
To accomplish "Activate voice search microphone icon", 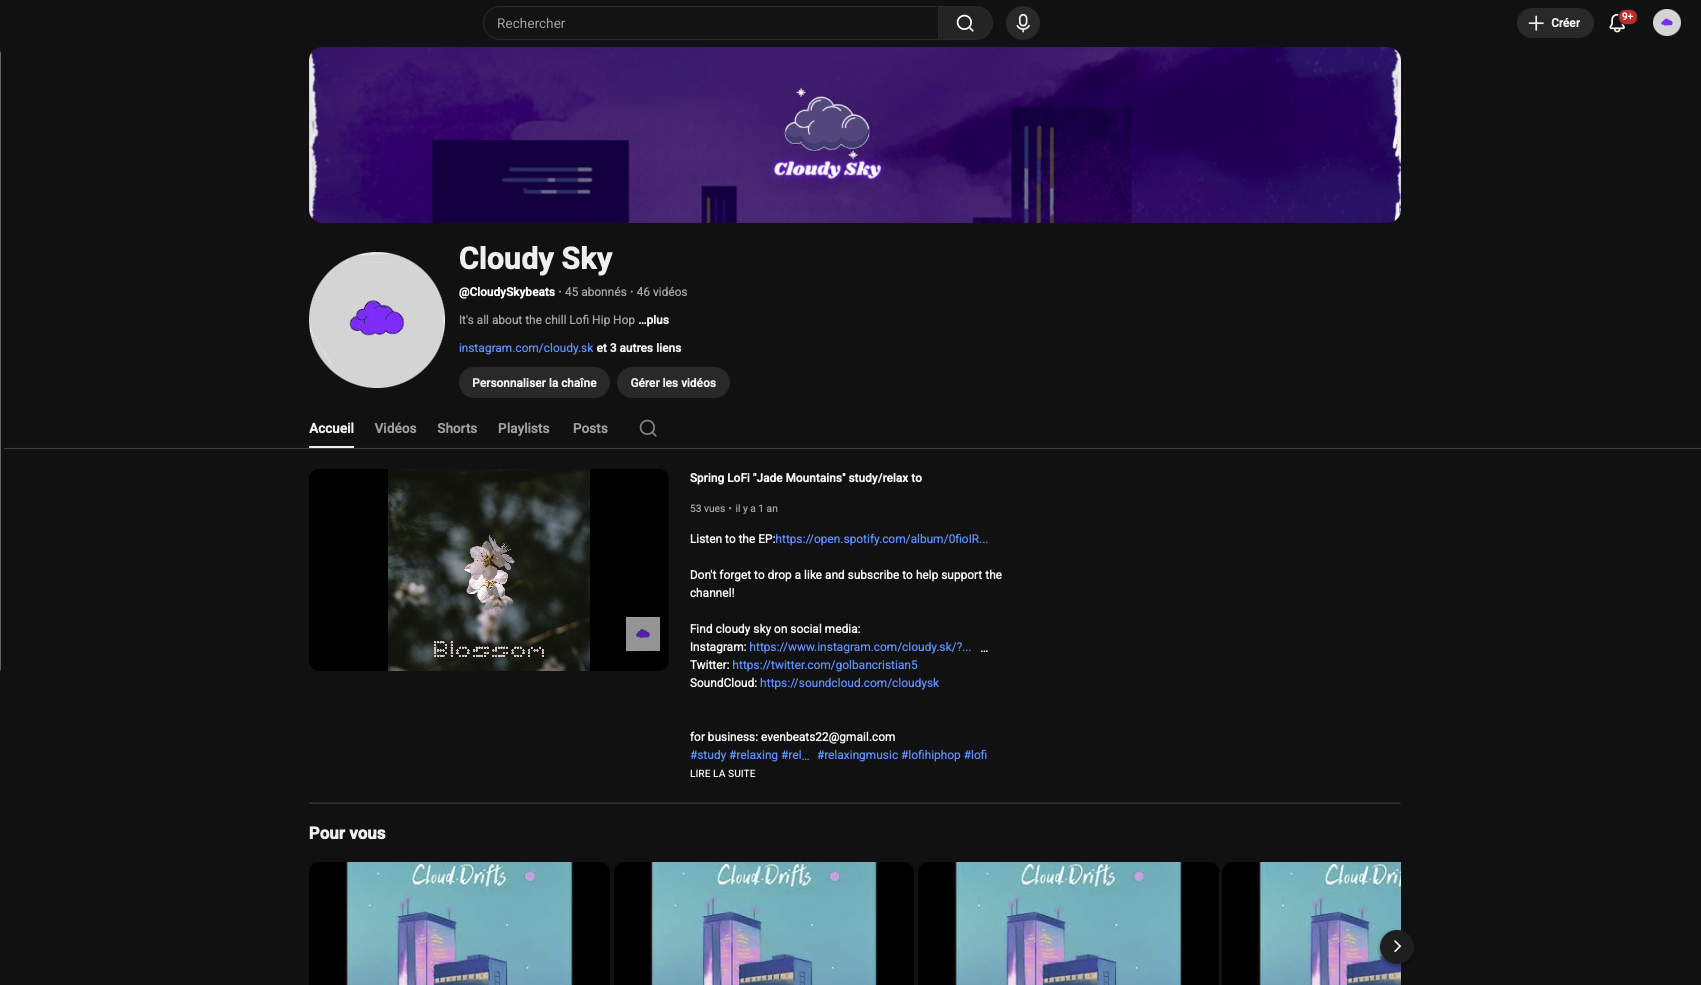I will tap(1022, 23).
